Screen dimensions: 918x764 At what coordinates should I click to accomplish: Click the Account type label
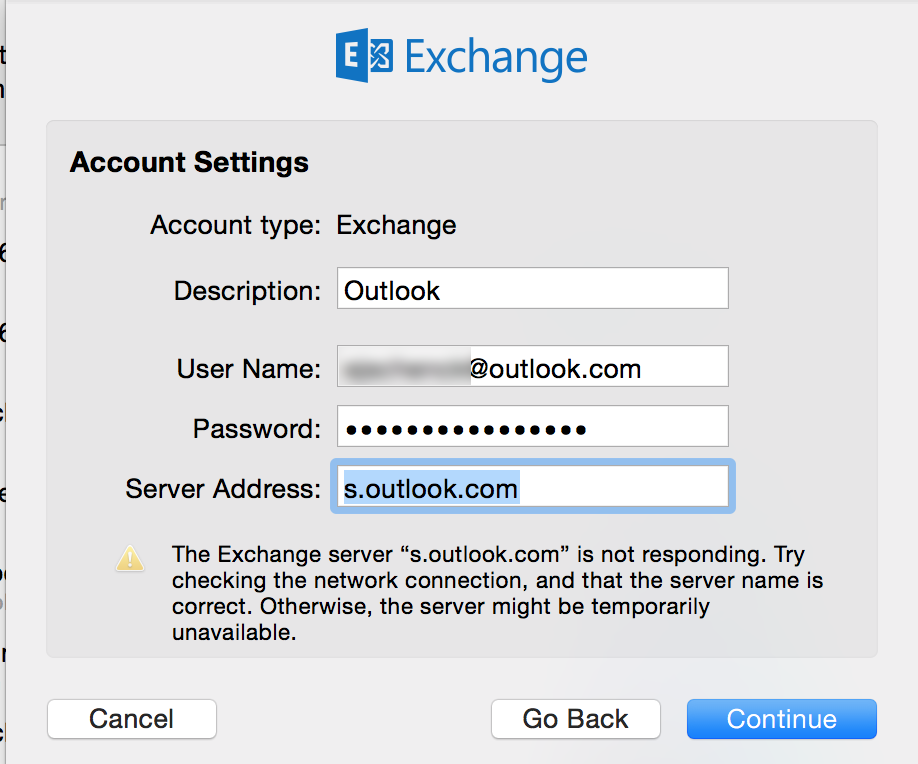click(x=236, y=225)
